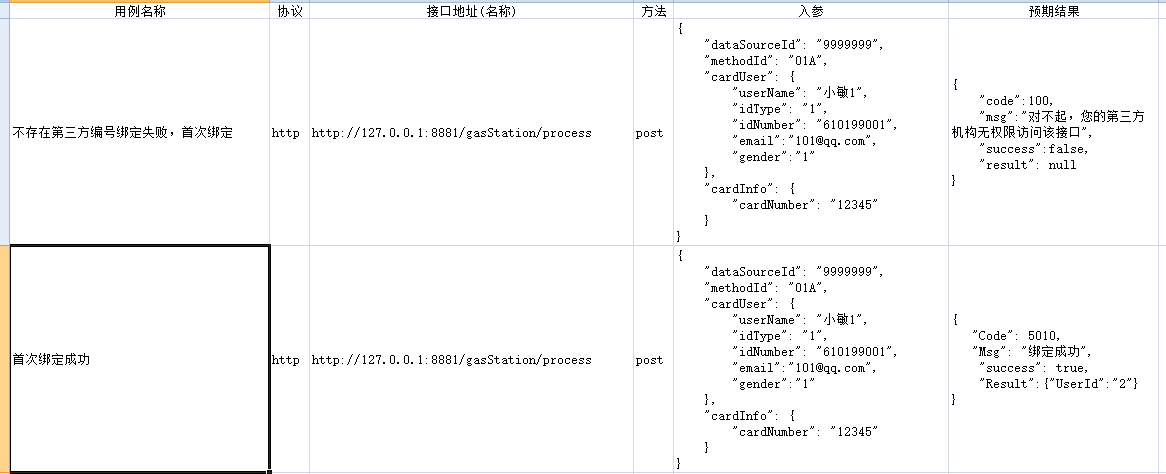Select the 用例名称 header cell
Viewport: 1166px width, 474px height.
[140, 11]
